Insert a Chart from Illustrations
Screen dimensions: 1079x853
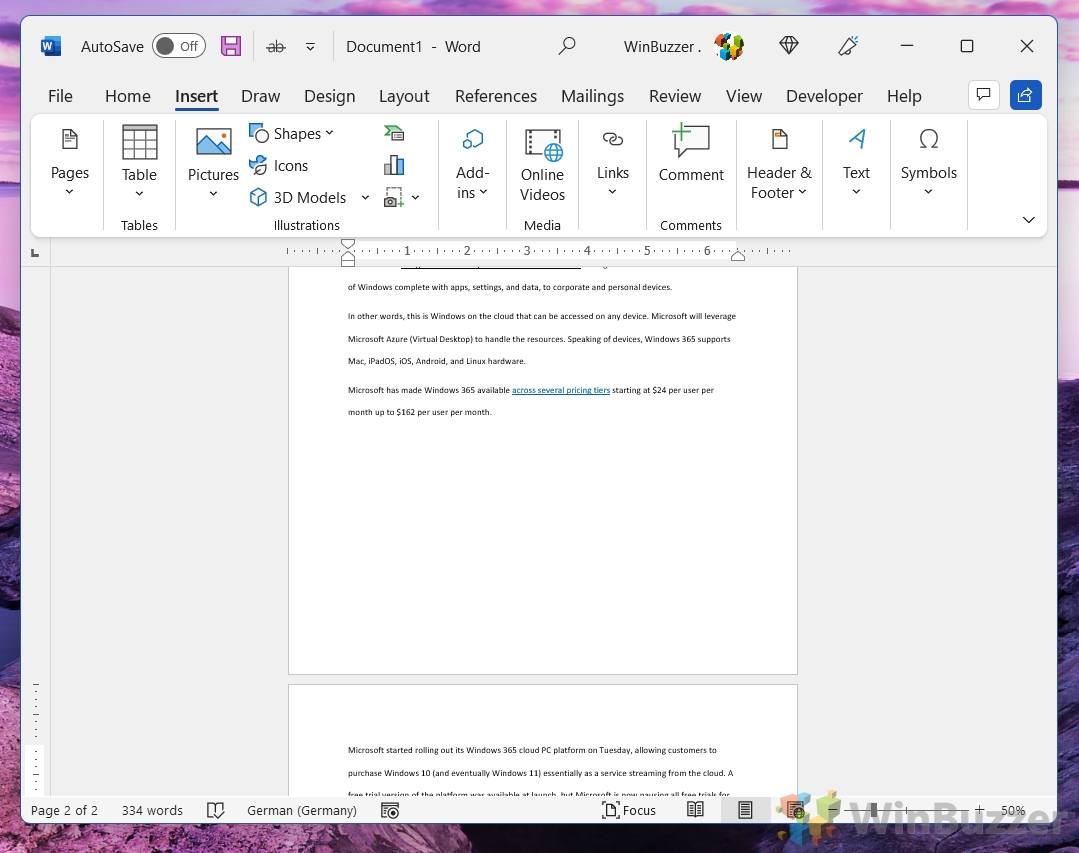tap(394, 165)
